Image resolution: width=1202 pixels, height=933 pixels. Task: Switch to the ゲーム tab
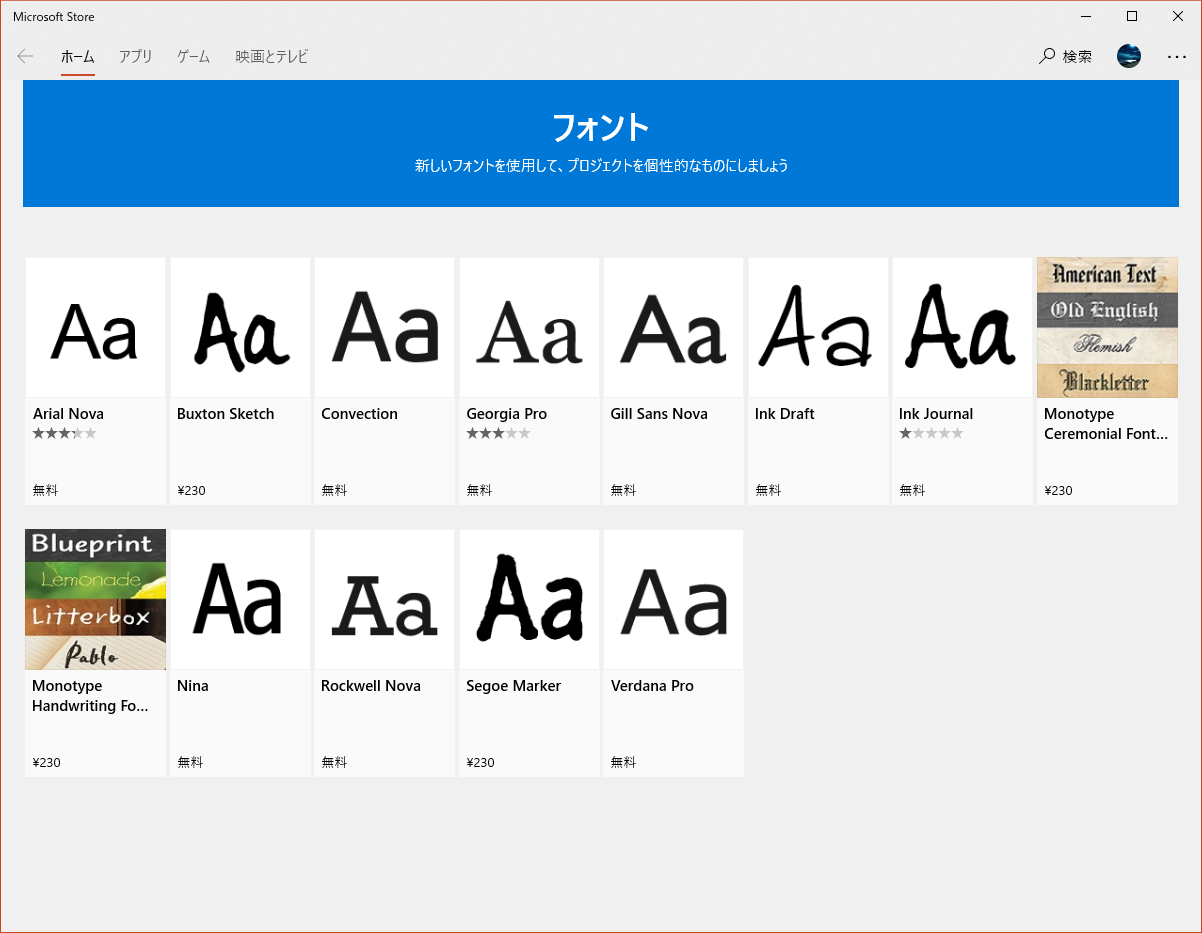click(x=193, y=57)
